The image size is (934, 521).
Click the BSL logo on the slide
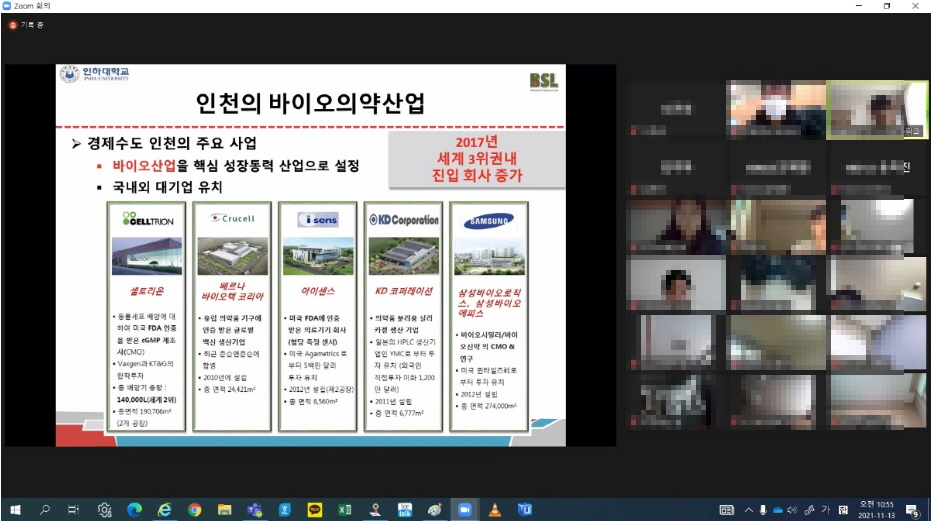pyautogui.click(x=543, y=82)
